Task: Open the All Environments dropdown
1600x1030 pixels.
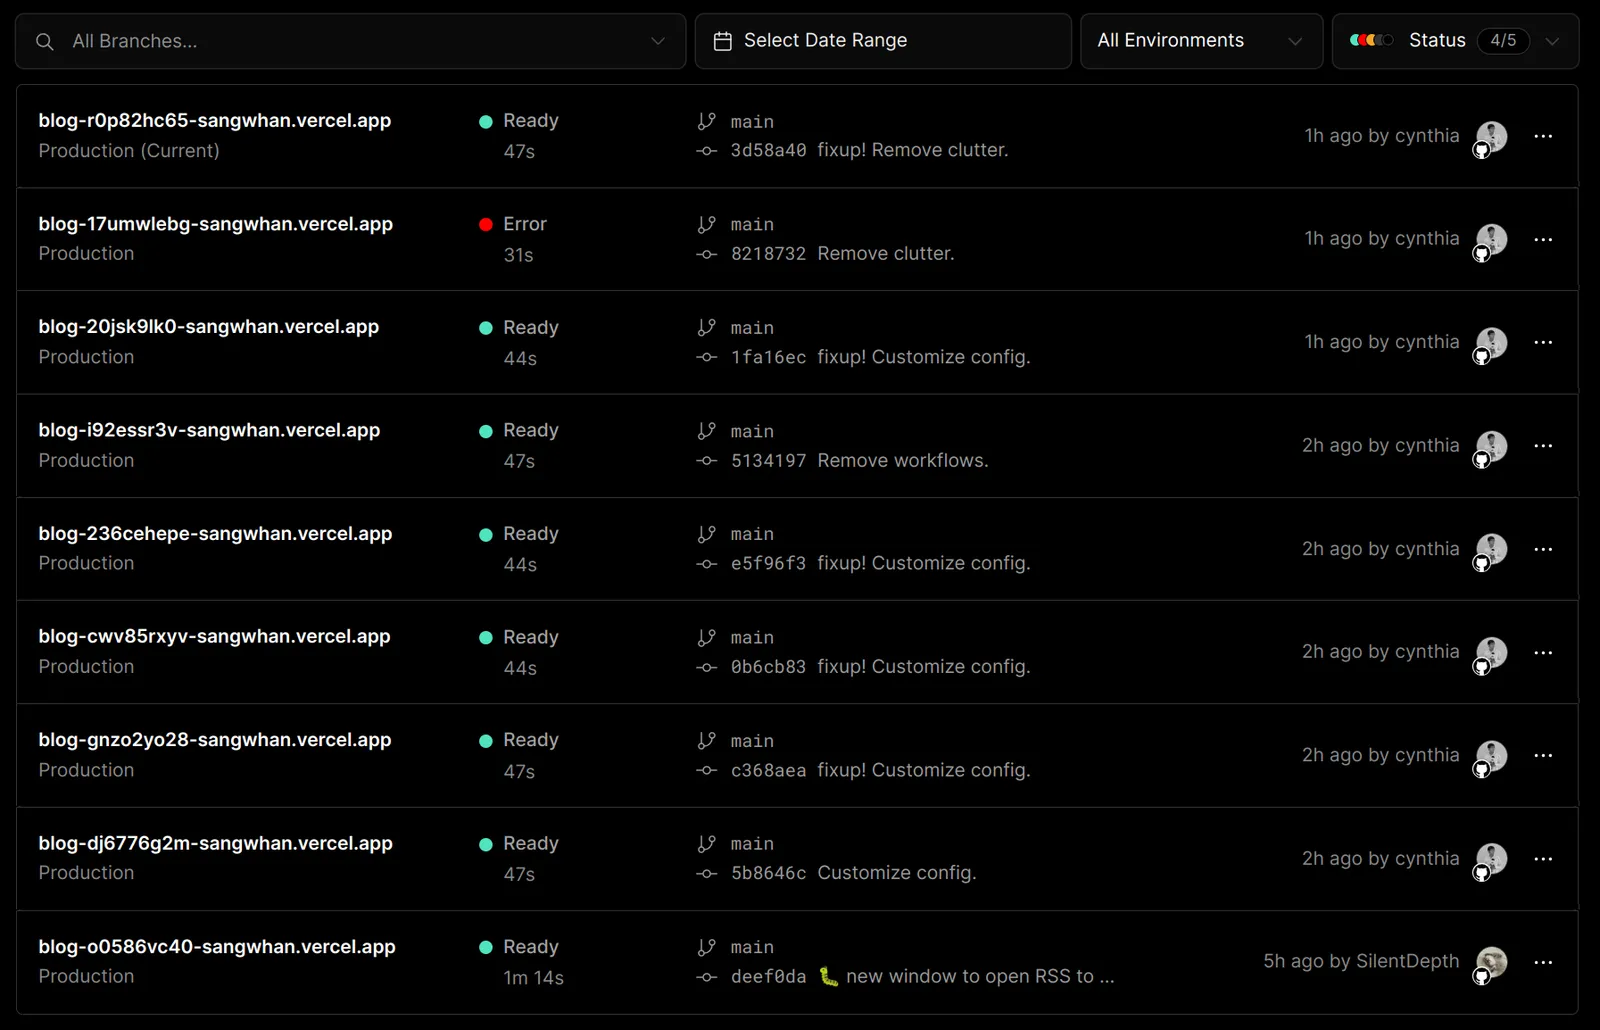Action: click(x=1201, y=41)
